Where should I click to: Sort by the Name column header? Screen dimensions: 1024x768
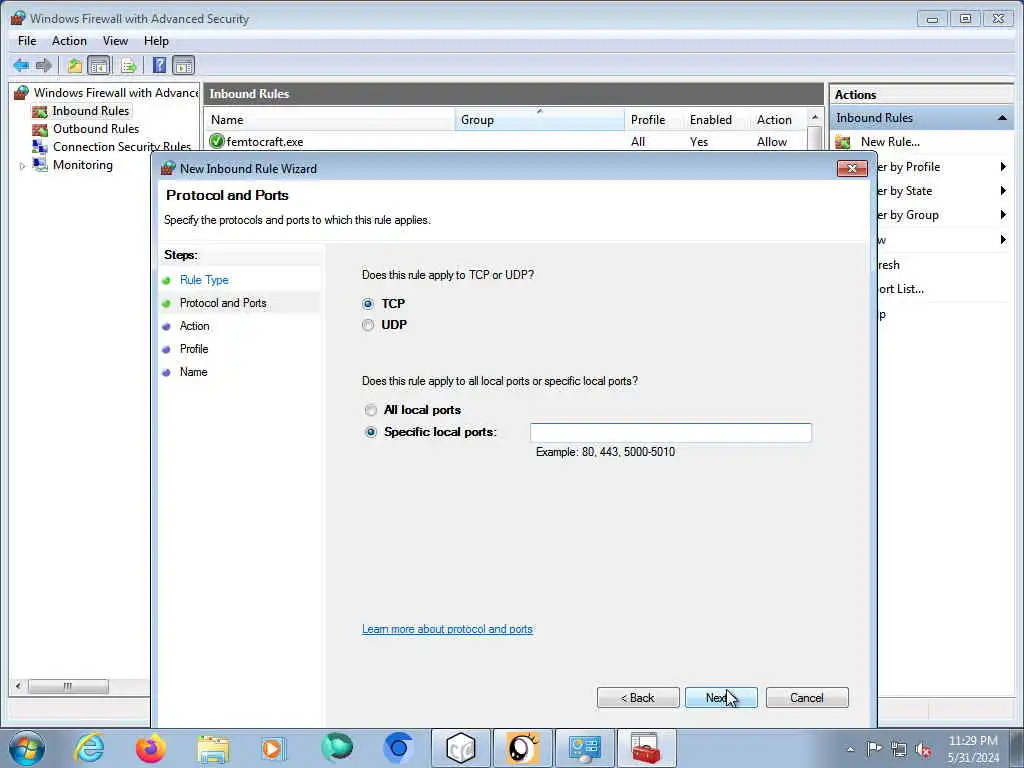point(329,120)
